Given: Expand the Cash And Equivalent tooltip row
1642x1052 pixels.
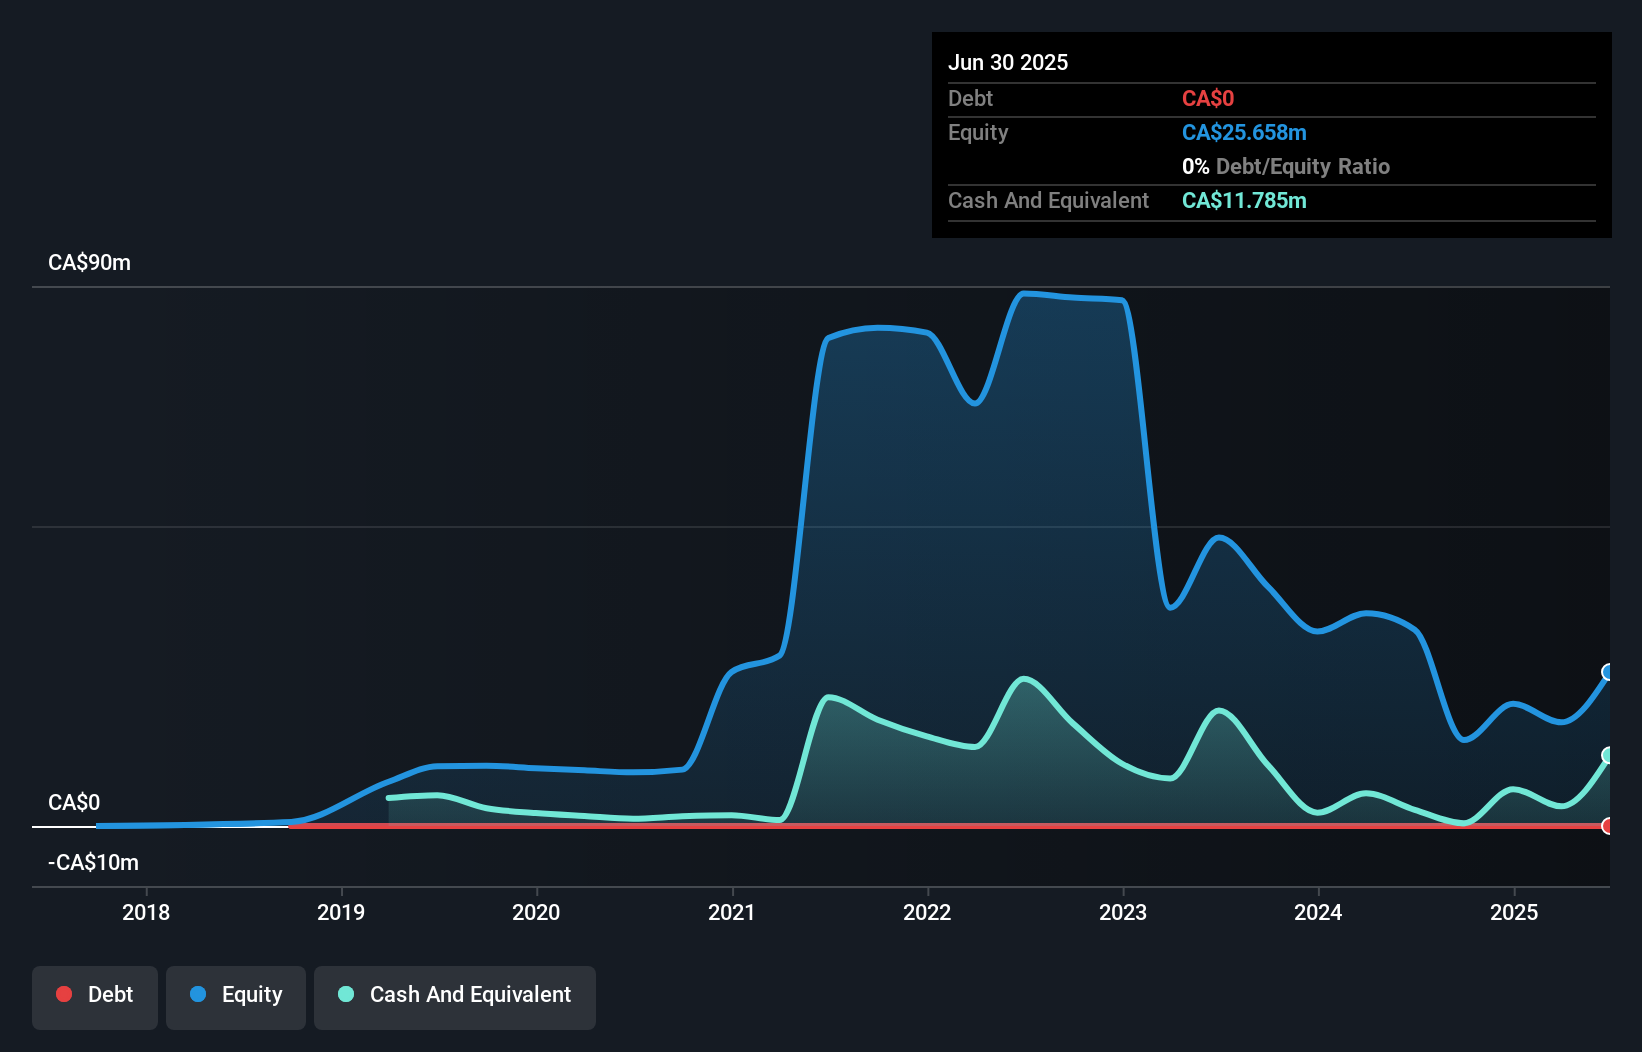Looking at the screenshot, I should pos(1048,200).
